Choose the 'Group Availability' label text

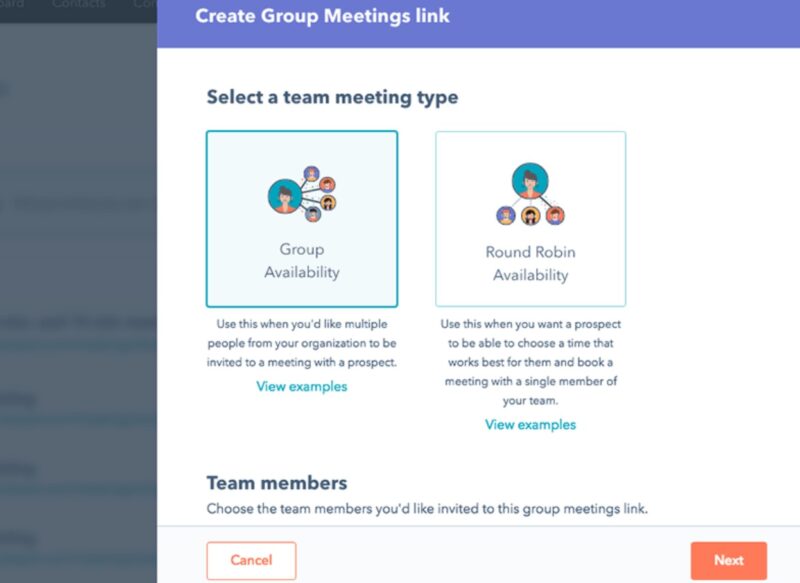tap(302, 261)
